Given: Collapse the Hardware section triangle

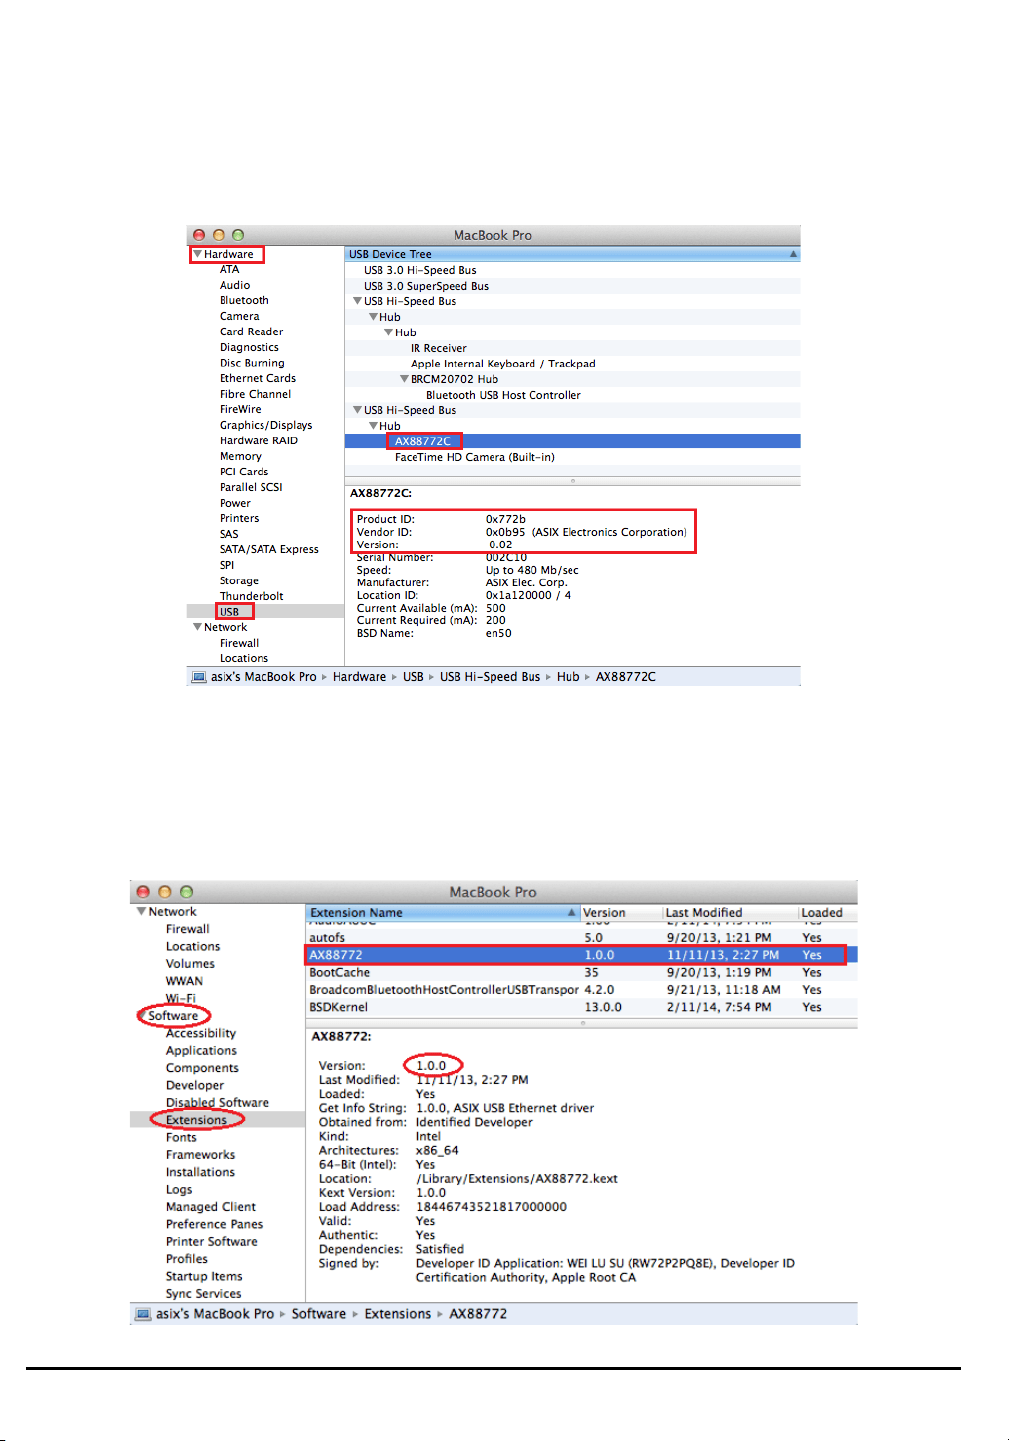Looking at the screenshot, I should tap(198, 254).
